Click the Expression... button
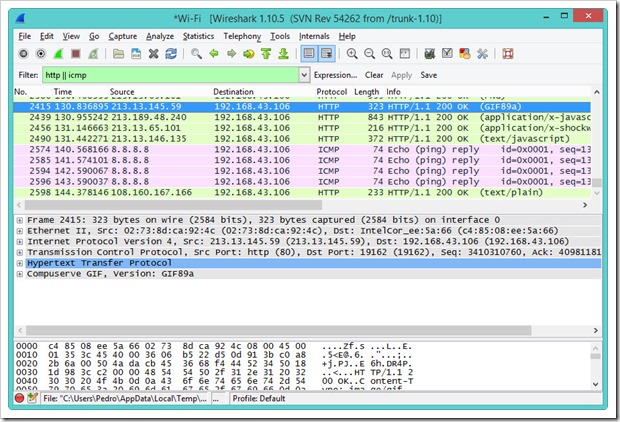 coord(335,75)
